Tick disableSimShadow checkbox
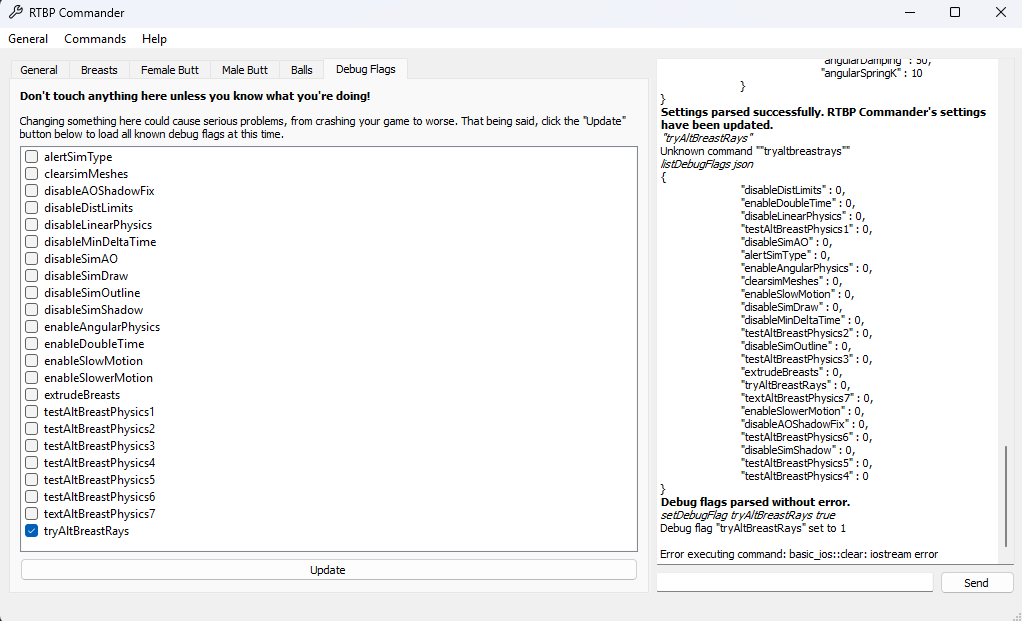 pyautogui.click(x=31, y=309)
